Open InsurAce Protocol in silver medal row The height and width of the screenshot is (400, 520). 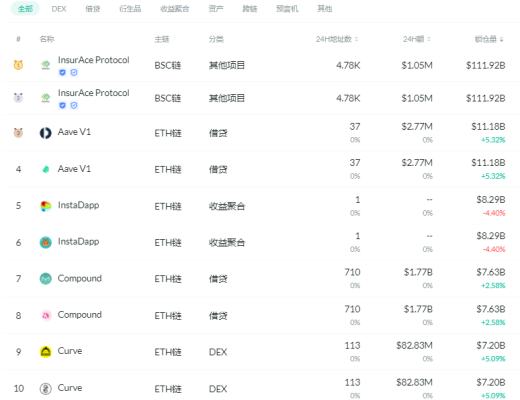pos(94,93)
